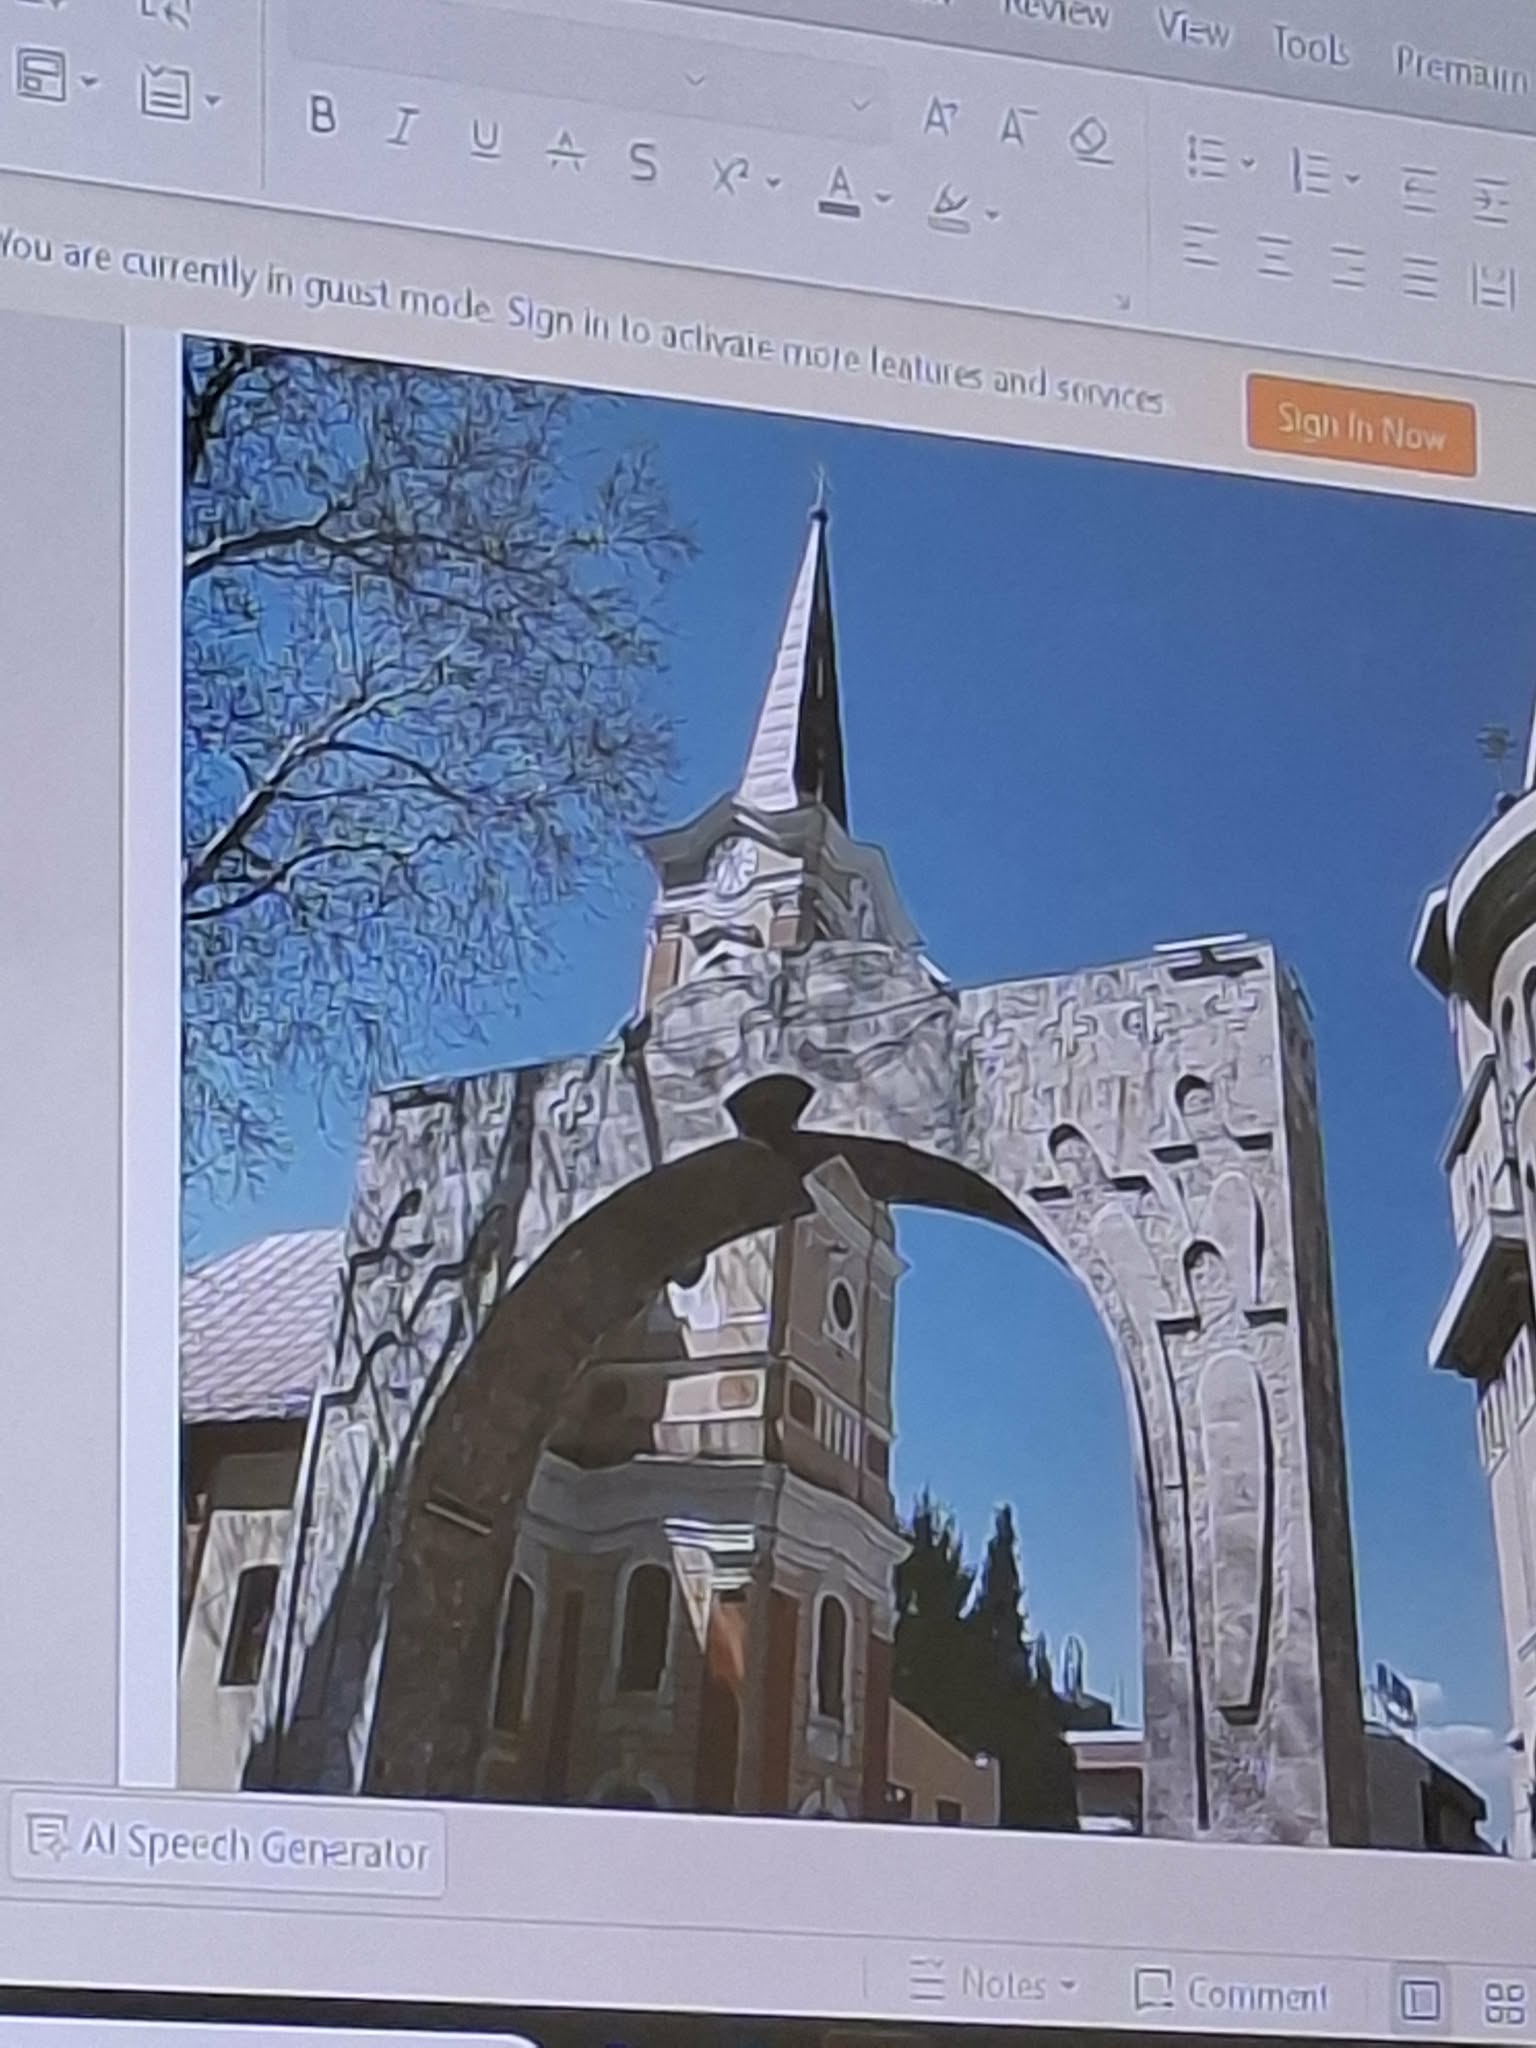Open the superscript options dropdown arrow
Image resolution: width=1536 pixels, height=2048 pixels.
click(x=772, y=183)
